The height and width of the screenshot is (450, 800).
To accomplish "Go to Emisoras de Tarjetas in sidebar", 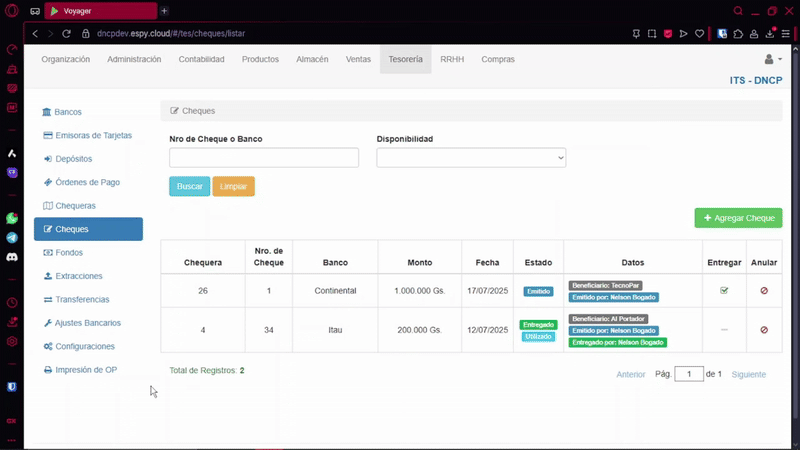I will pyautogui.click(x=93, y=135).
